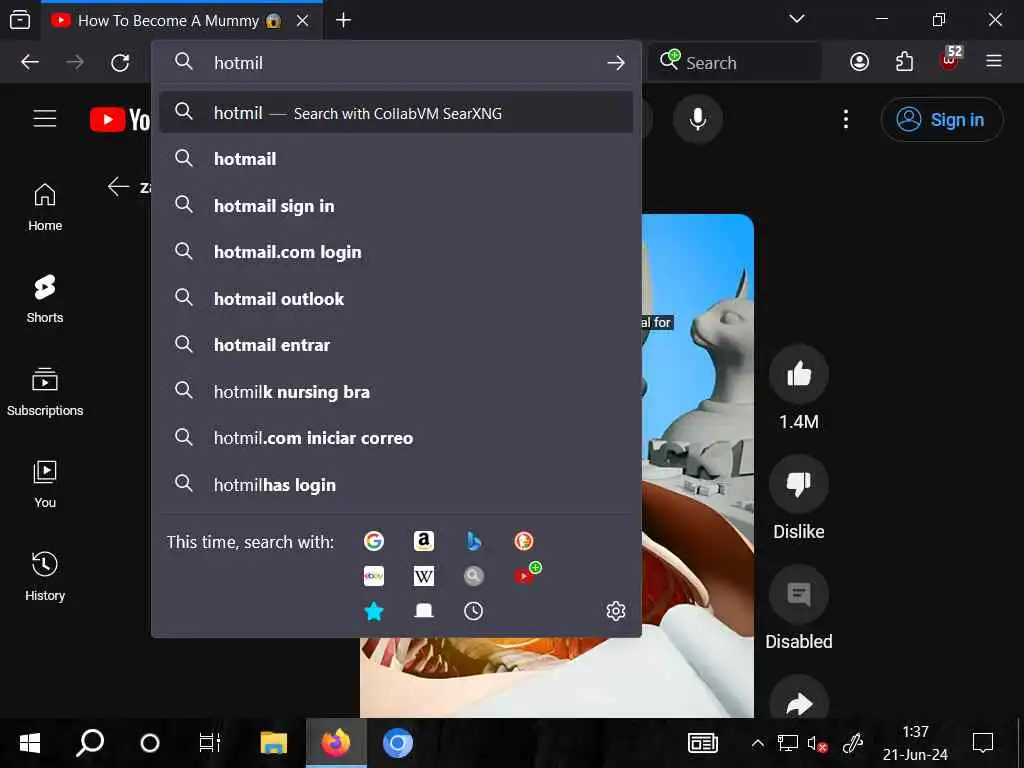Pick 'hotmil.com iniciar correo' suggestion
Image resolution: width=1024 pixels, height=768 pixels.
coord(396,438)
